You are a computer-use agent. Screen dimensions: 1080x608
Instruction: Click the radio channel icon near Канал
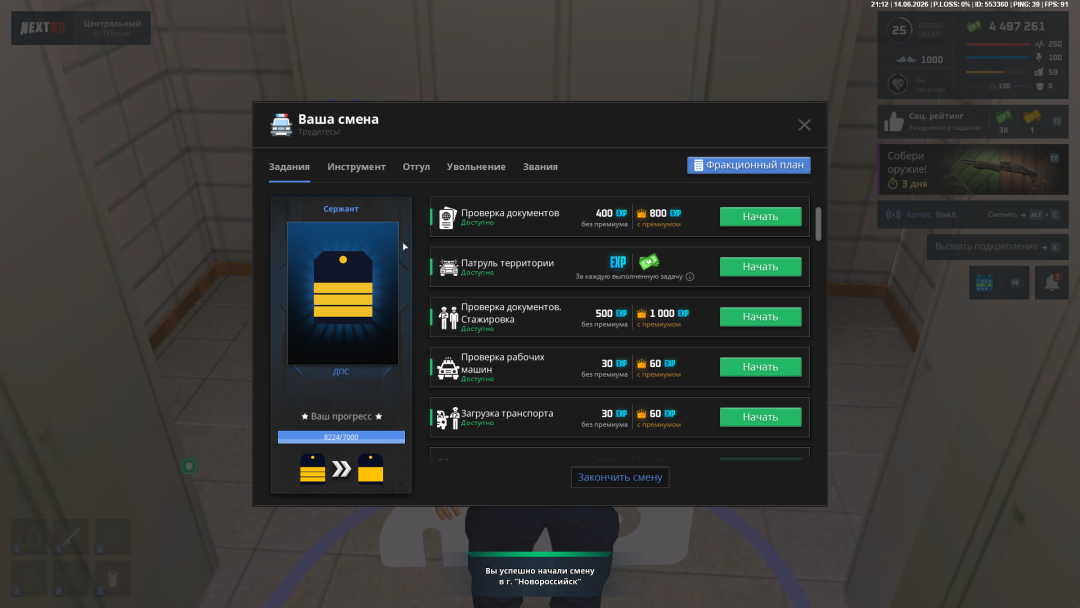pyautogui.click(x=893, y=215)
